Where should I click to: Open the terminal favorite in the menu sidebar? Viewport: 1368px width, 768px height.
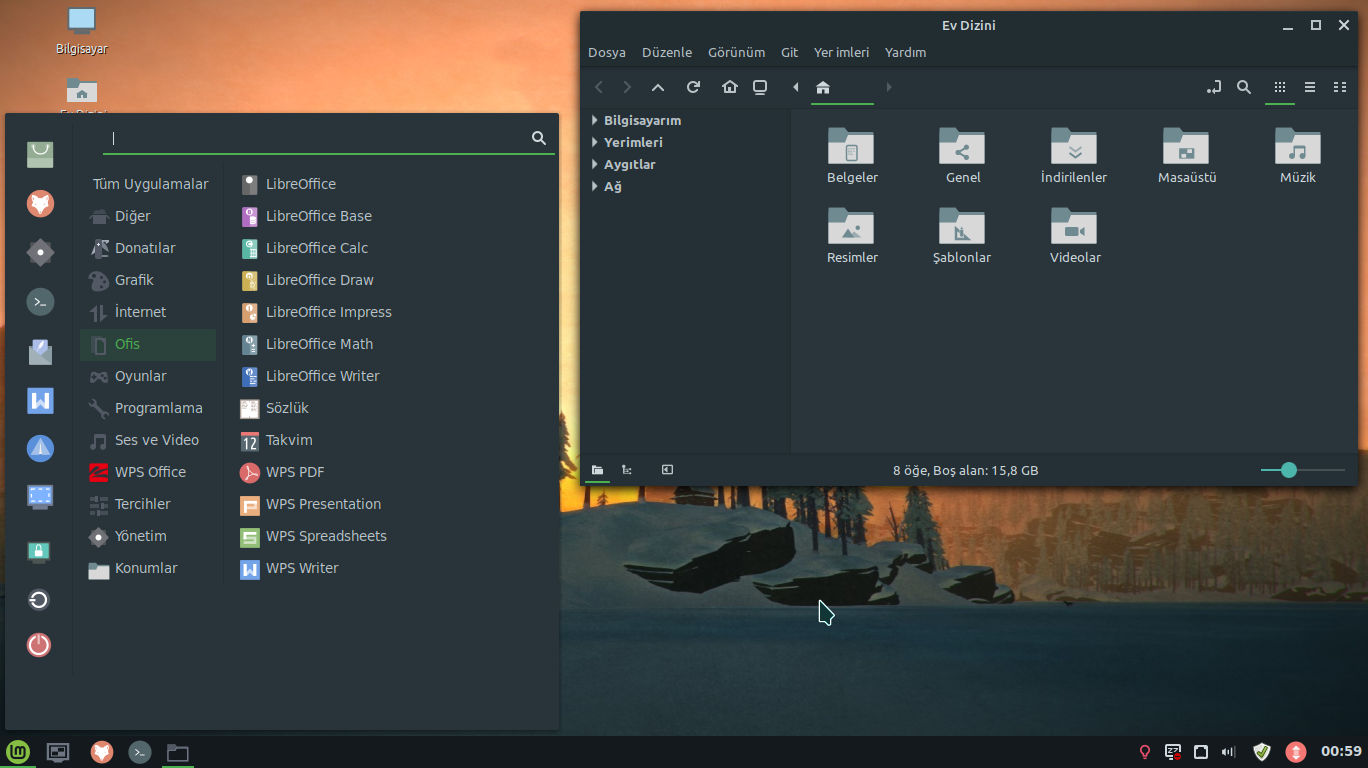40,302
